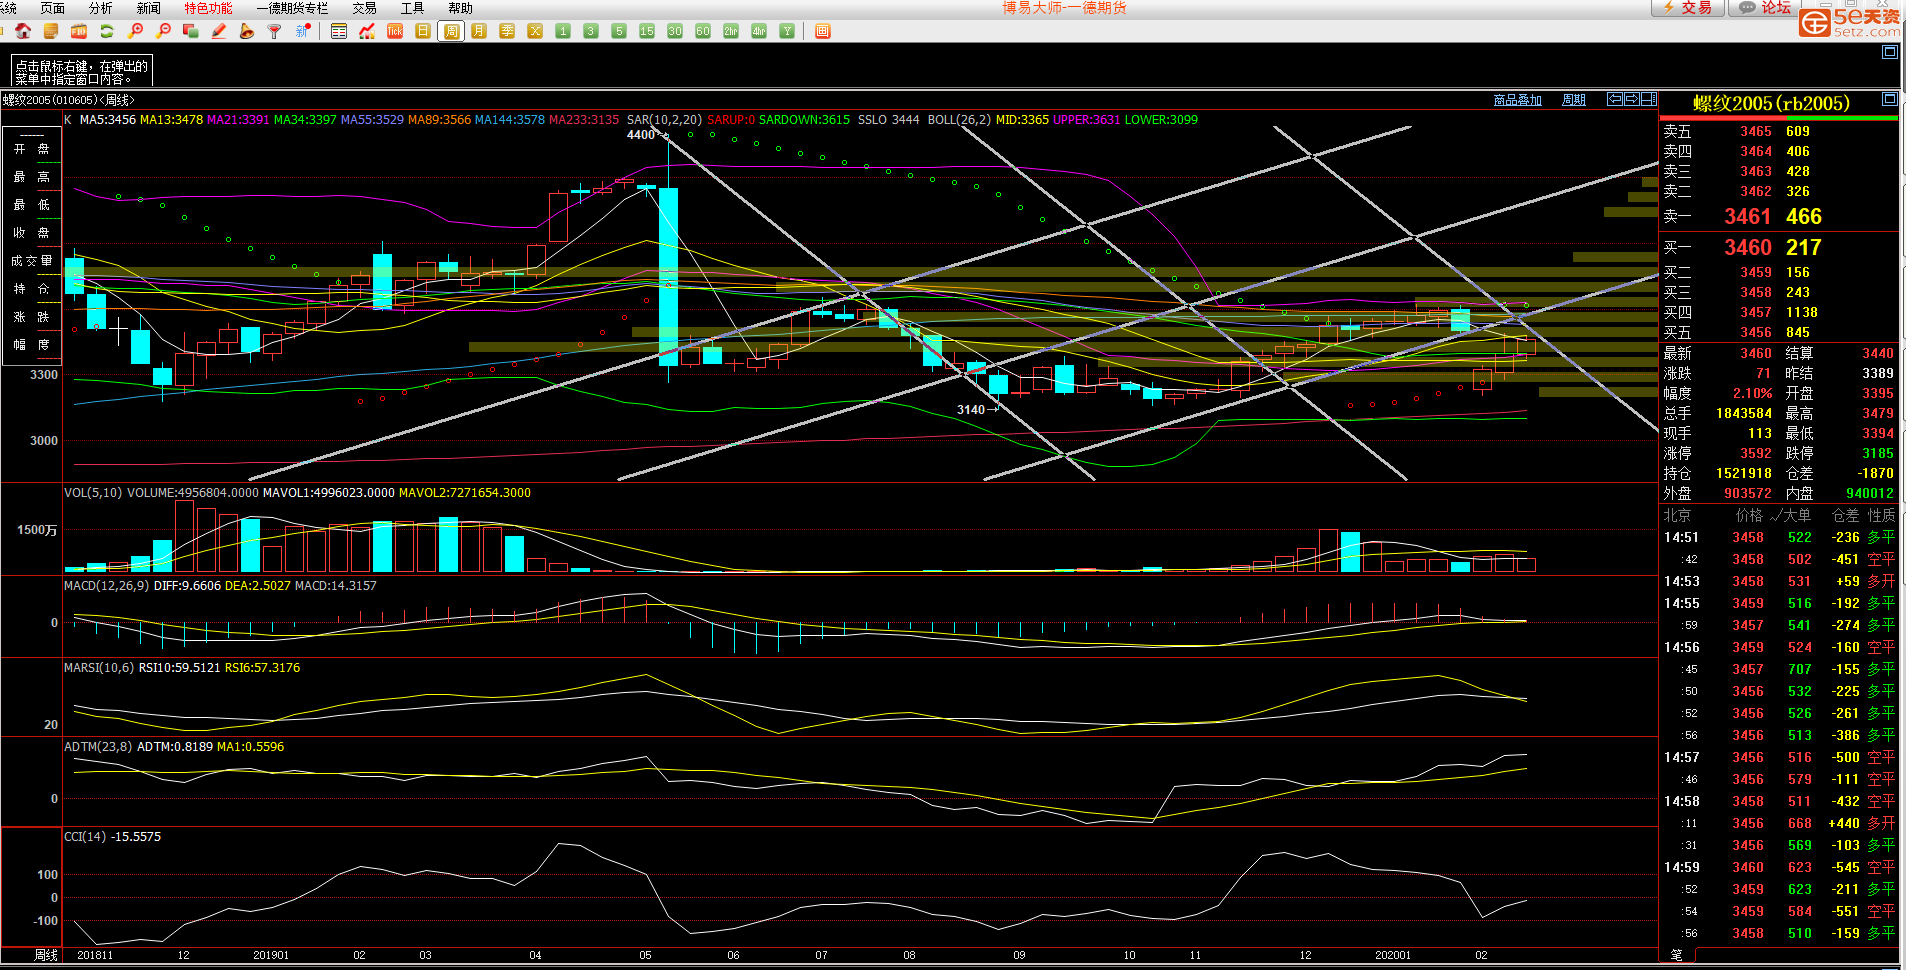Open the 周期 period dropdown link
The height and width of the screenshot is (970, 1906).
[1573, 100]
